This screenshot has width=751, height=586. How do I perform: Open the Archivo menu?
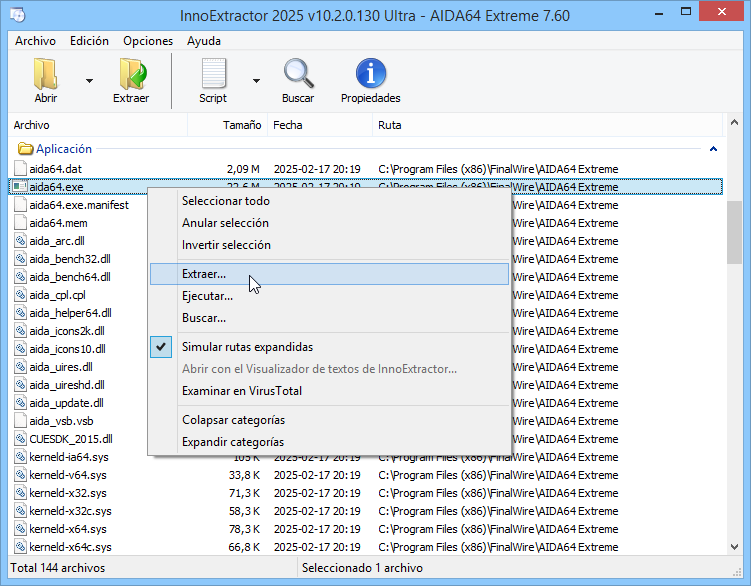pos(35,41)
